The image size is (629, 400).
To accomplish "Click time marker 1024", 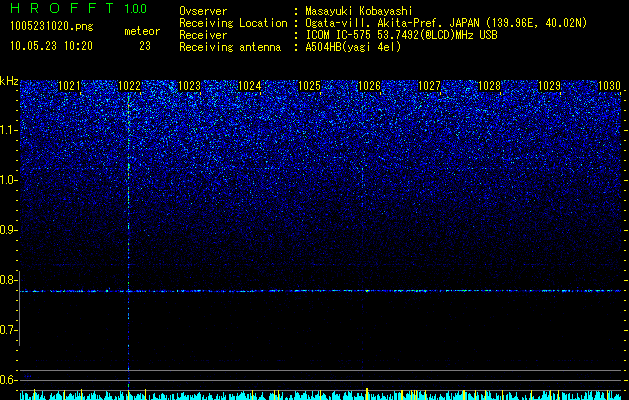I will (x=250, y=86).
